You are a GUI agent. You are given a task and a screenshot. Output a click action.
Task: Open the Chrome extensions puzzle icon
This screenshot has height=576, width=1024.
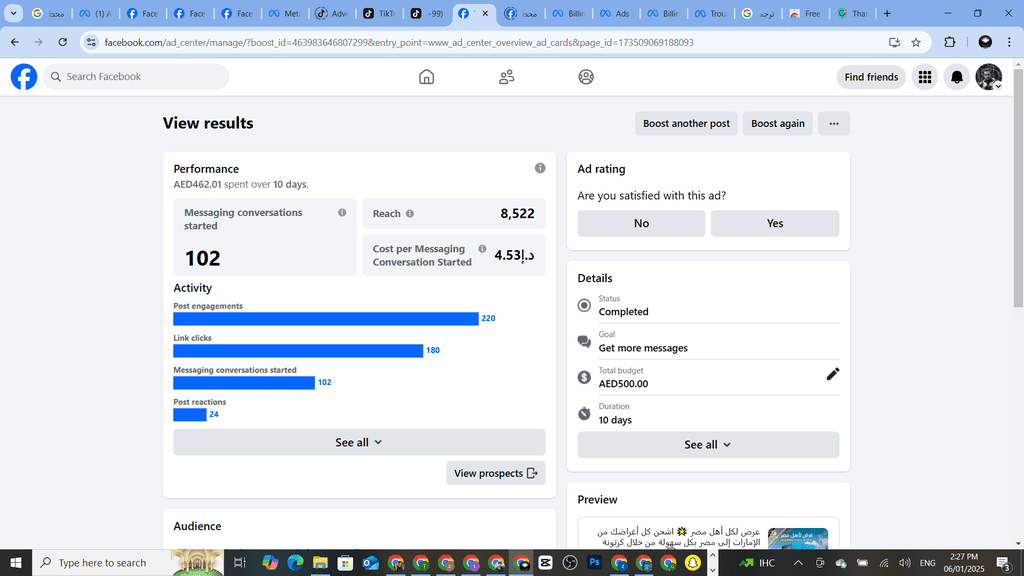[950, 42]
